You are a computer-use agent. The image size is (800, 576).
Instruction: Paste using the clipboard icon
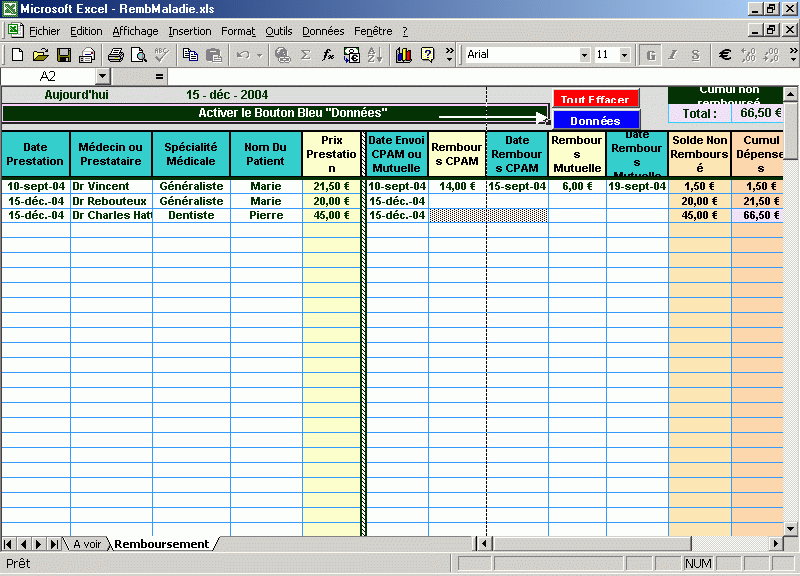click(x=214, y=55)
